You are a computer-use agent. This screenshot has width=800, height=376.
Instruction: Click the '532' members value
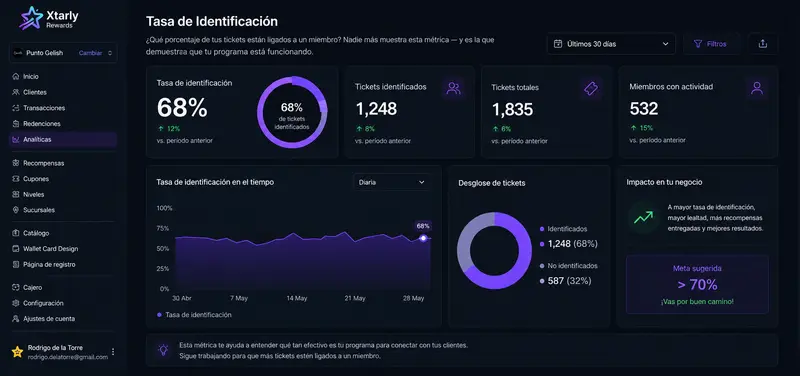pyautogui.click(x=644, y=109)
